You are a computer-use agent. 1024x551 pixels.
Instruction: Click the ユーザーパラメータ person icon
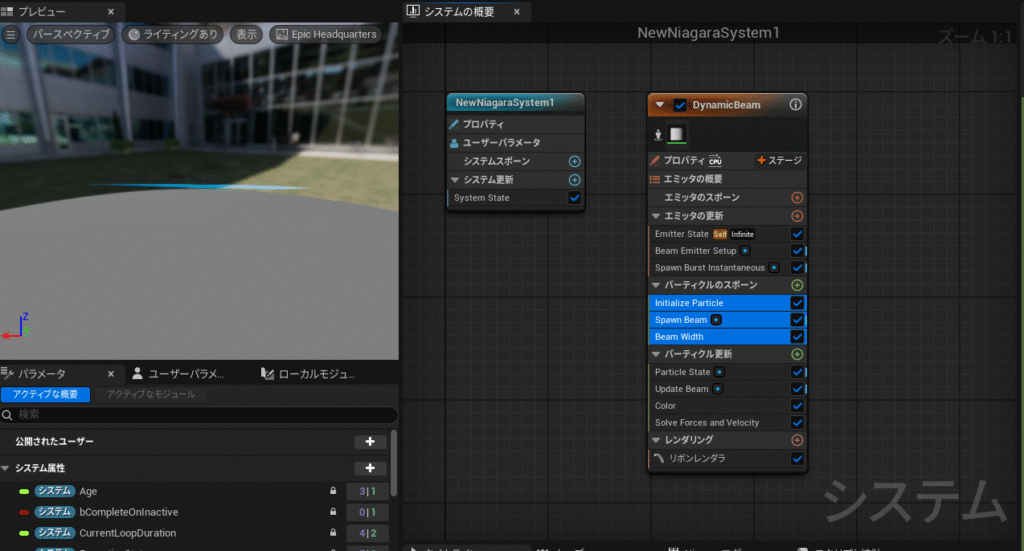(454, 142)
